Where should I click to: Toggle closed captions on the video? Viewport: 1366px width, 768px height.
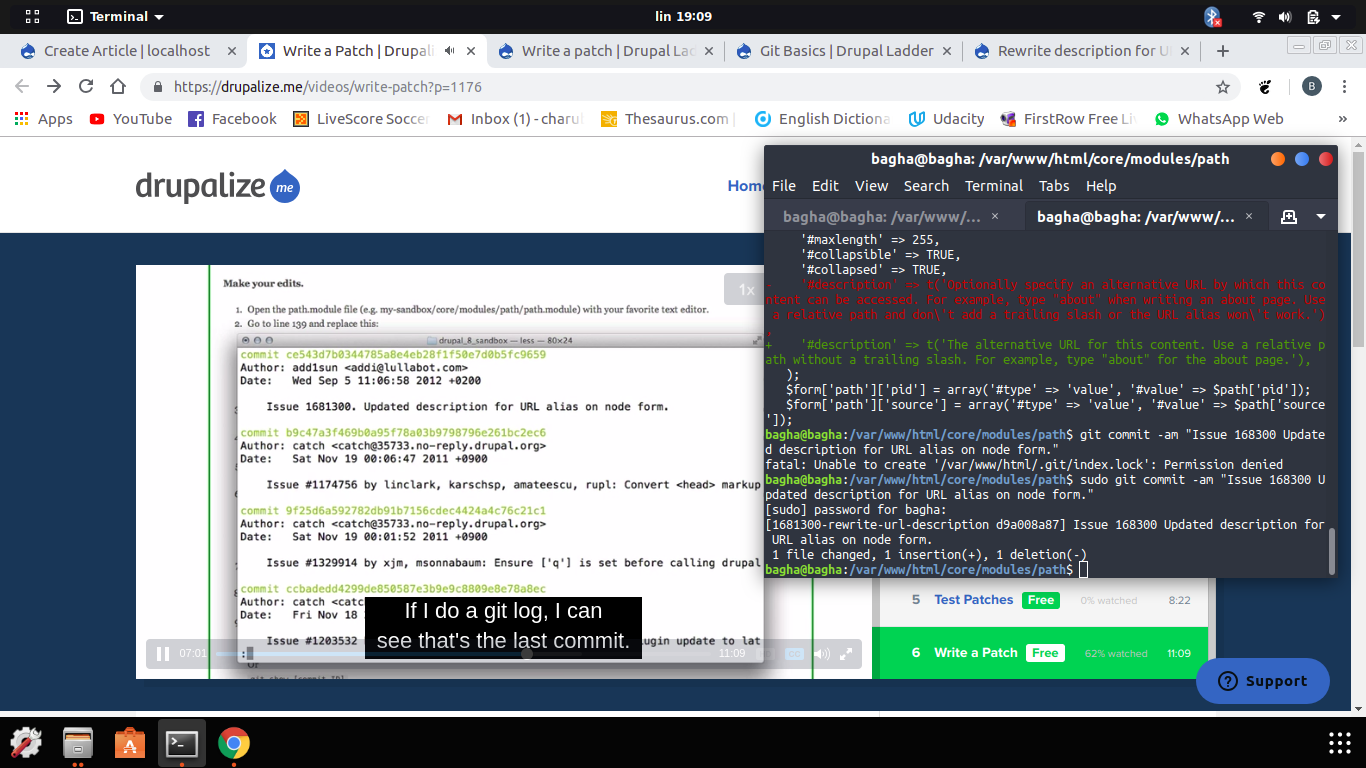[794, 653]
